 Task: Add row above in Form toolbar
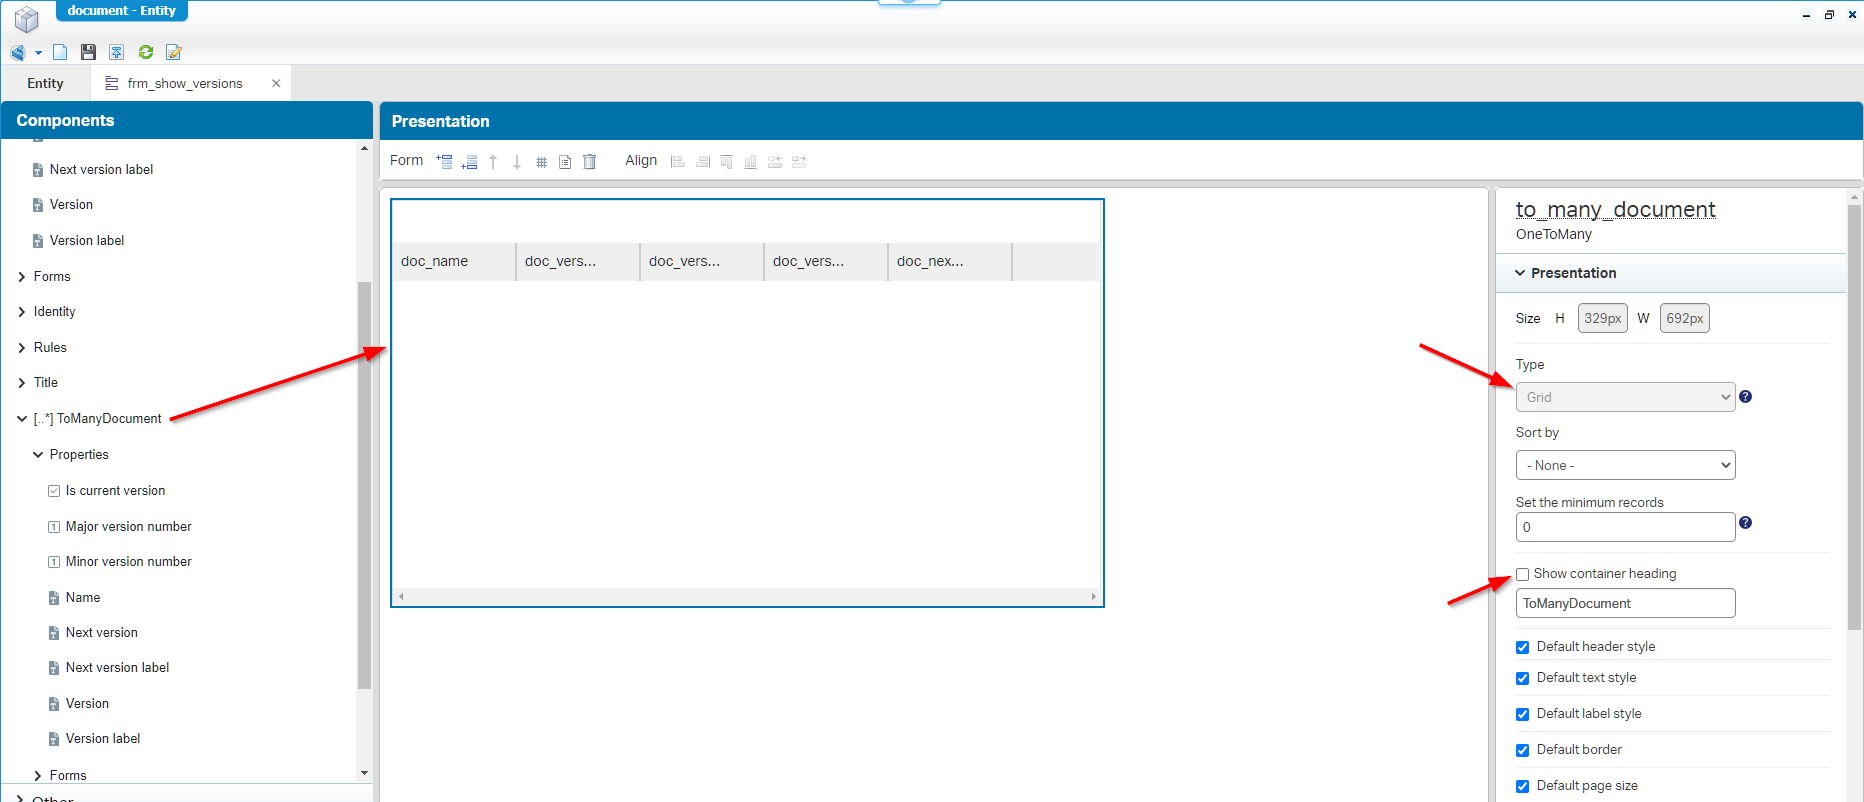[x=445, y=161]
